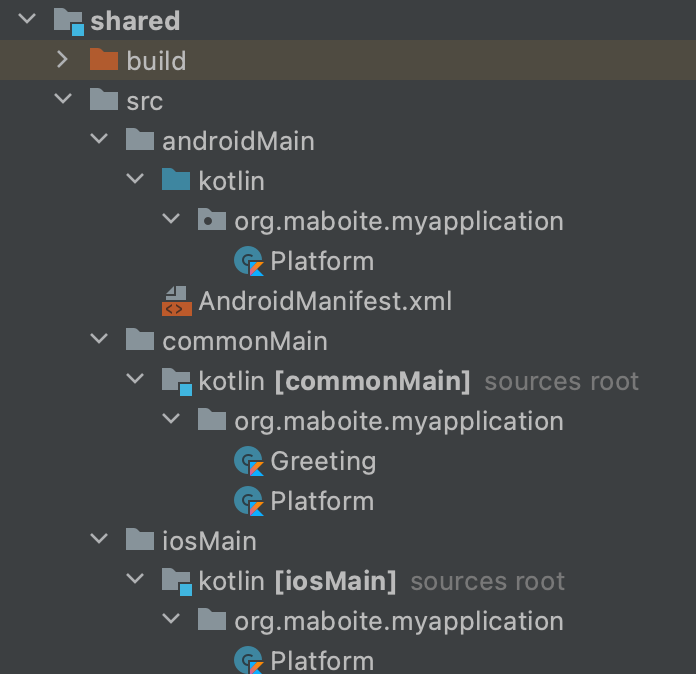The height and width of the screenshot is (674, 696).
Task: Click the package icon under androidMain kotlin
Action: click(x=211, y=220)
